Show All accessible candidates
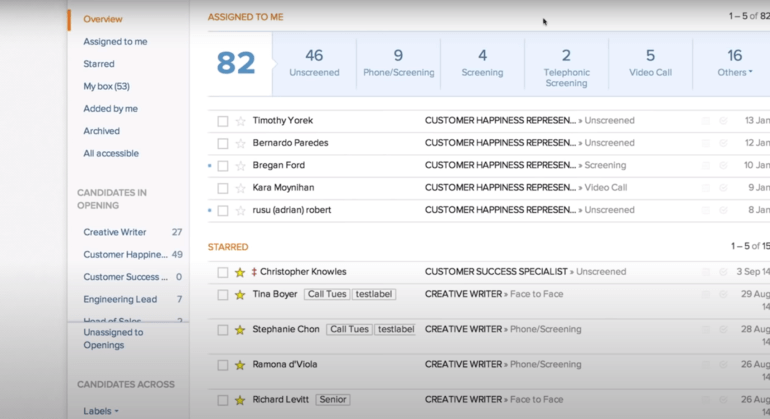The image size is (770, 419). [x=111, y=153]
